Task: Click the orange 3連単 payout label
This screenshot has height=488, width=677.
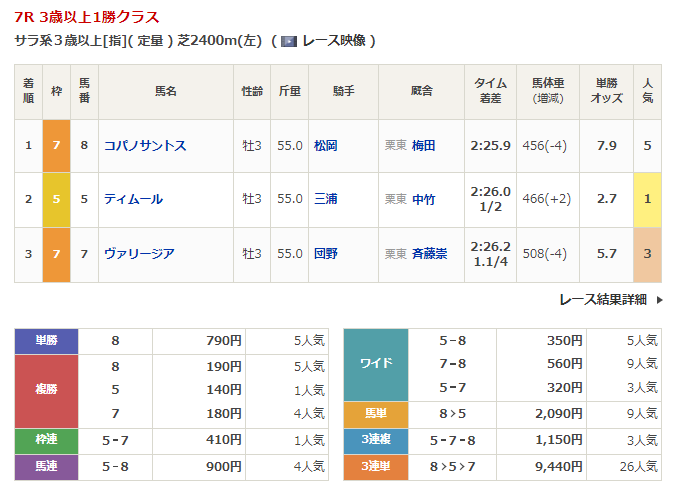Action: point(376,465)
